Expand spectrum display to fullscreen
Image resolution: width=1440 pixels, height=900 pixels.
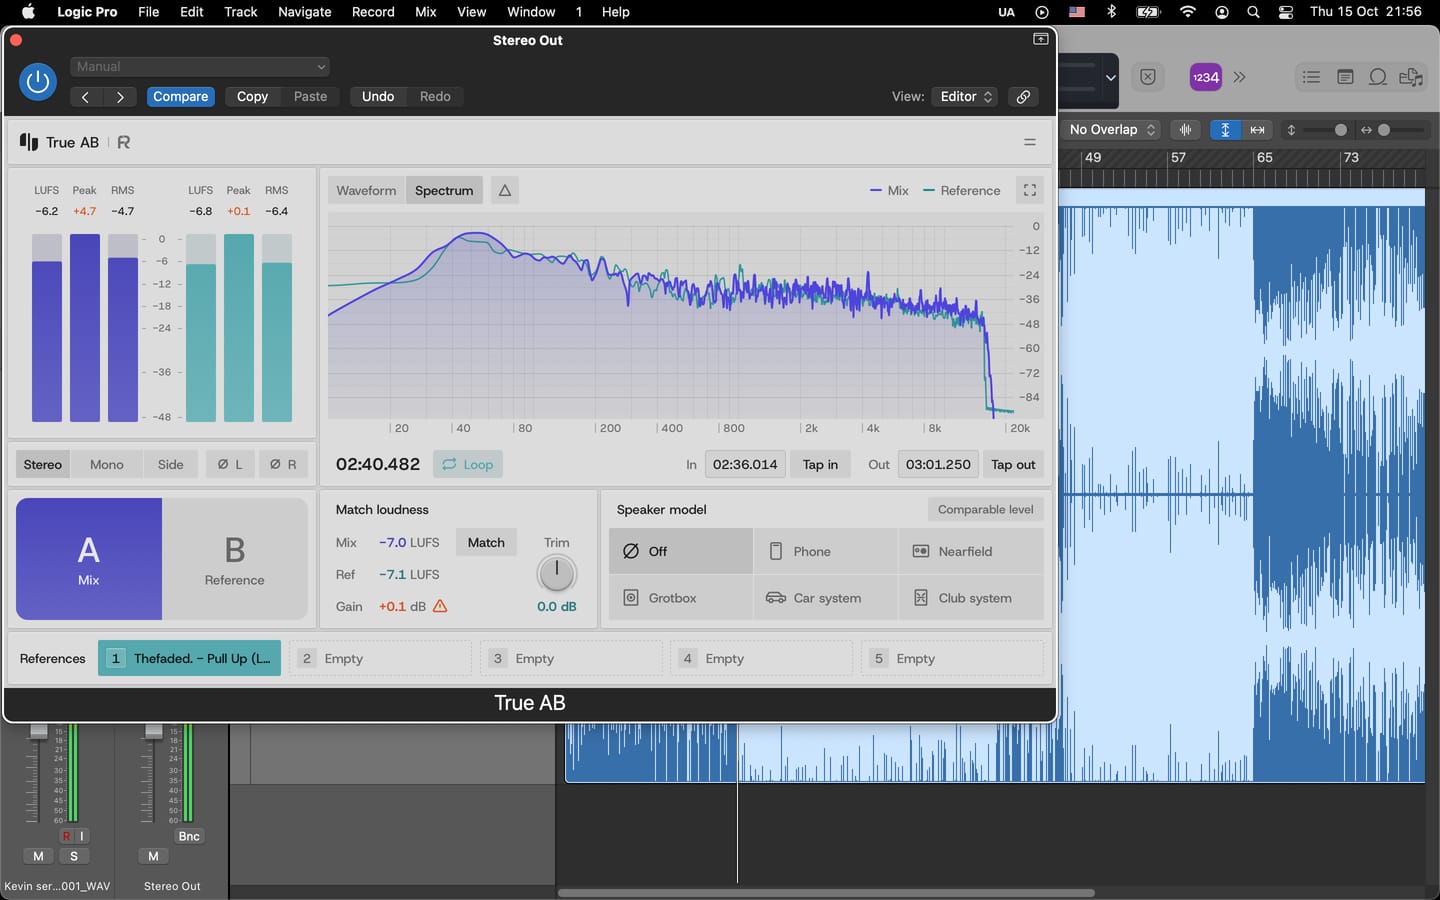tap(1029, 190)
